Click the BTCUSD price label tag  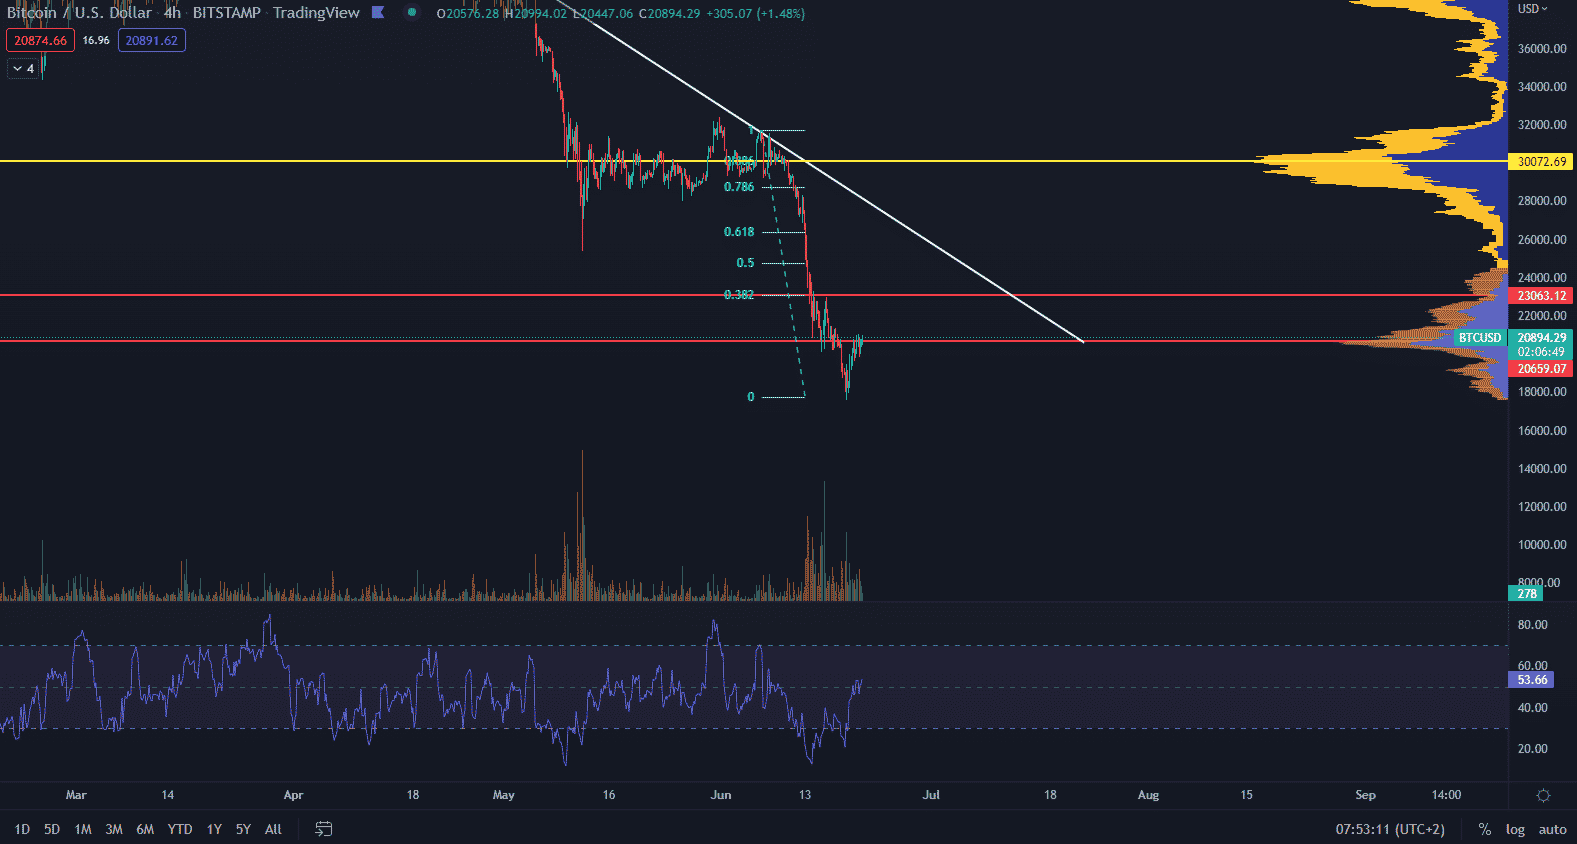pyautogui.click(x=1479, y=338)
